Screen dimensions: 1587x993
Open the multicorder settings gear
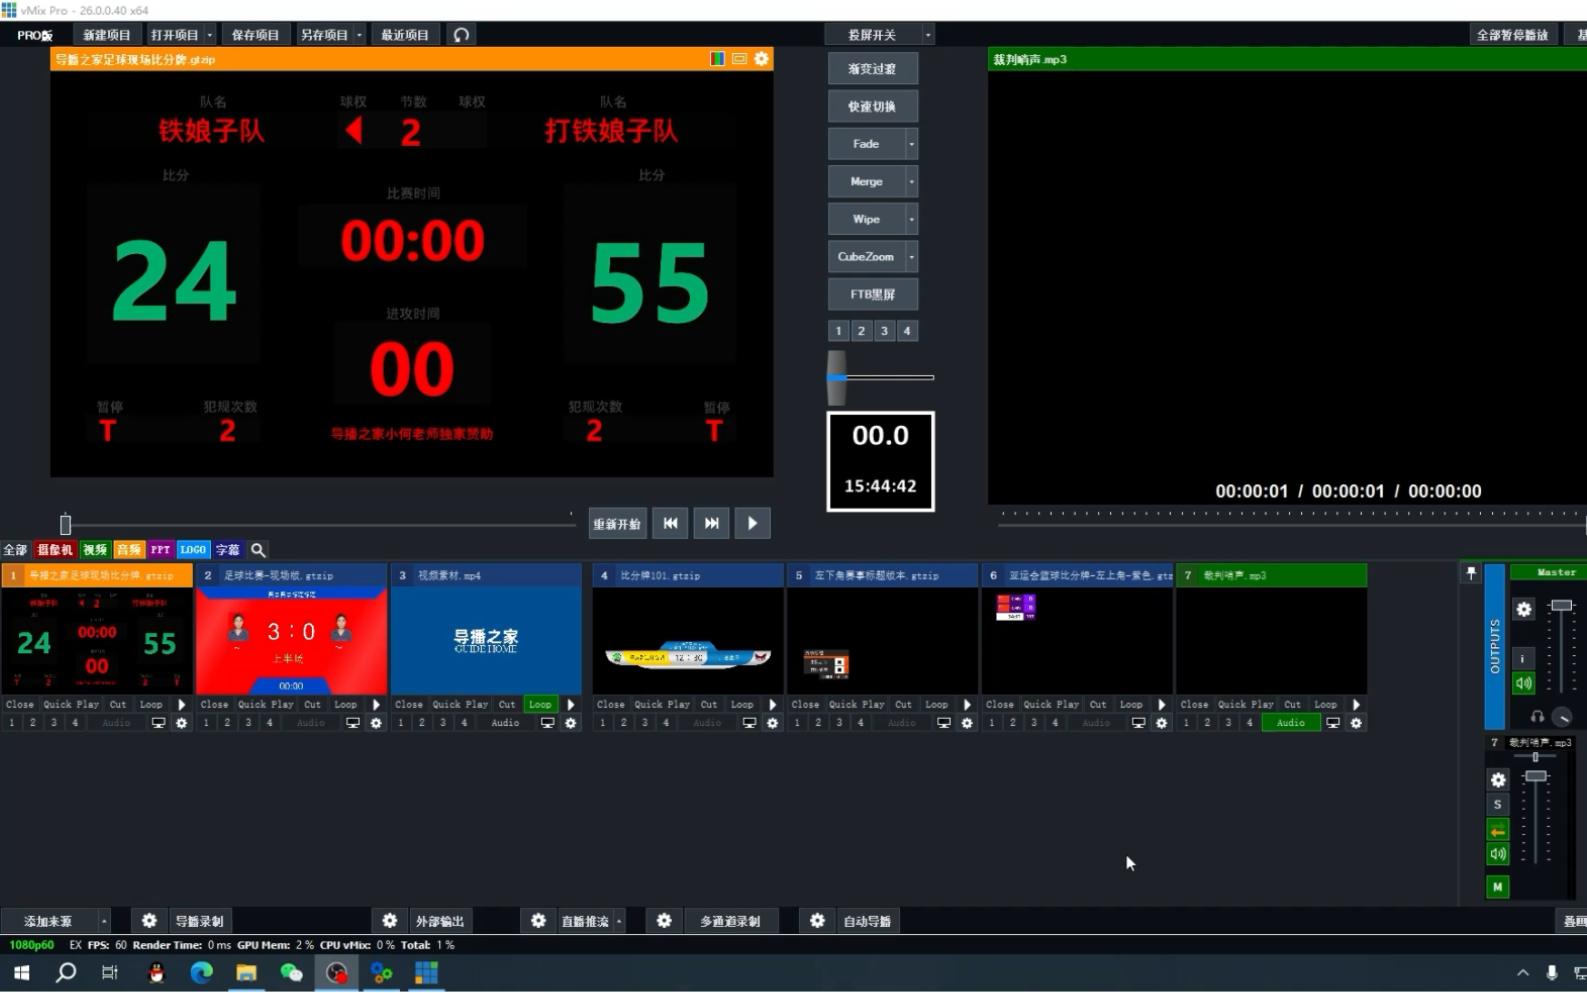(664, 921)
